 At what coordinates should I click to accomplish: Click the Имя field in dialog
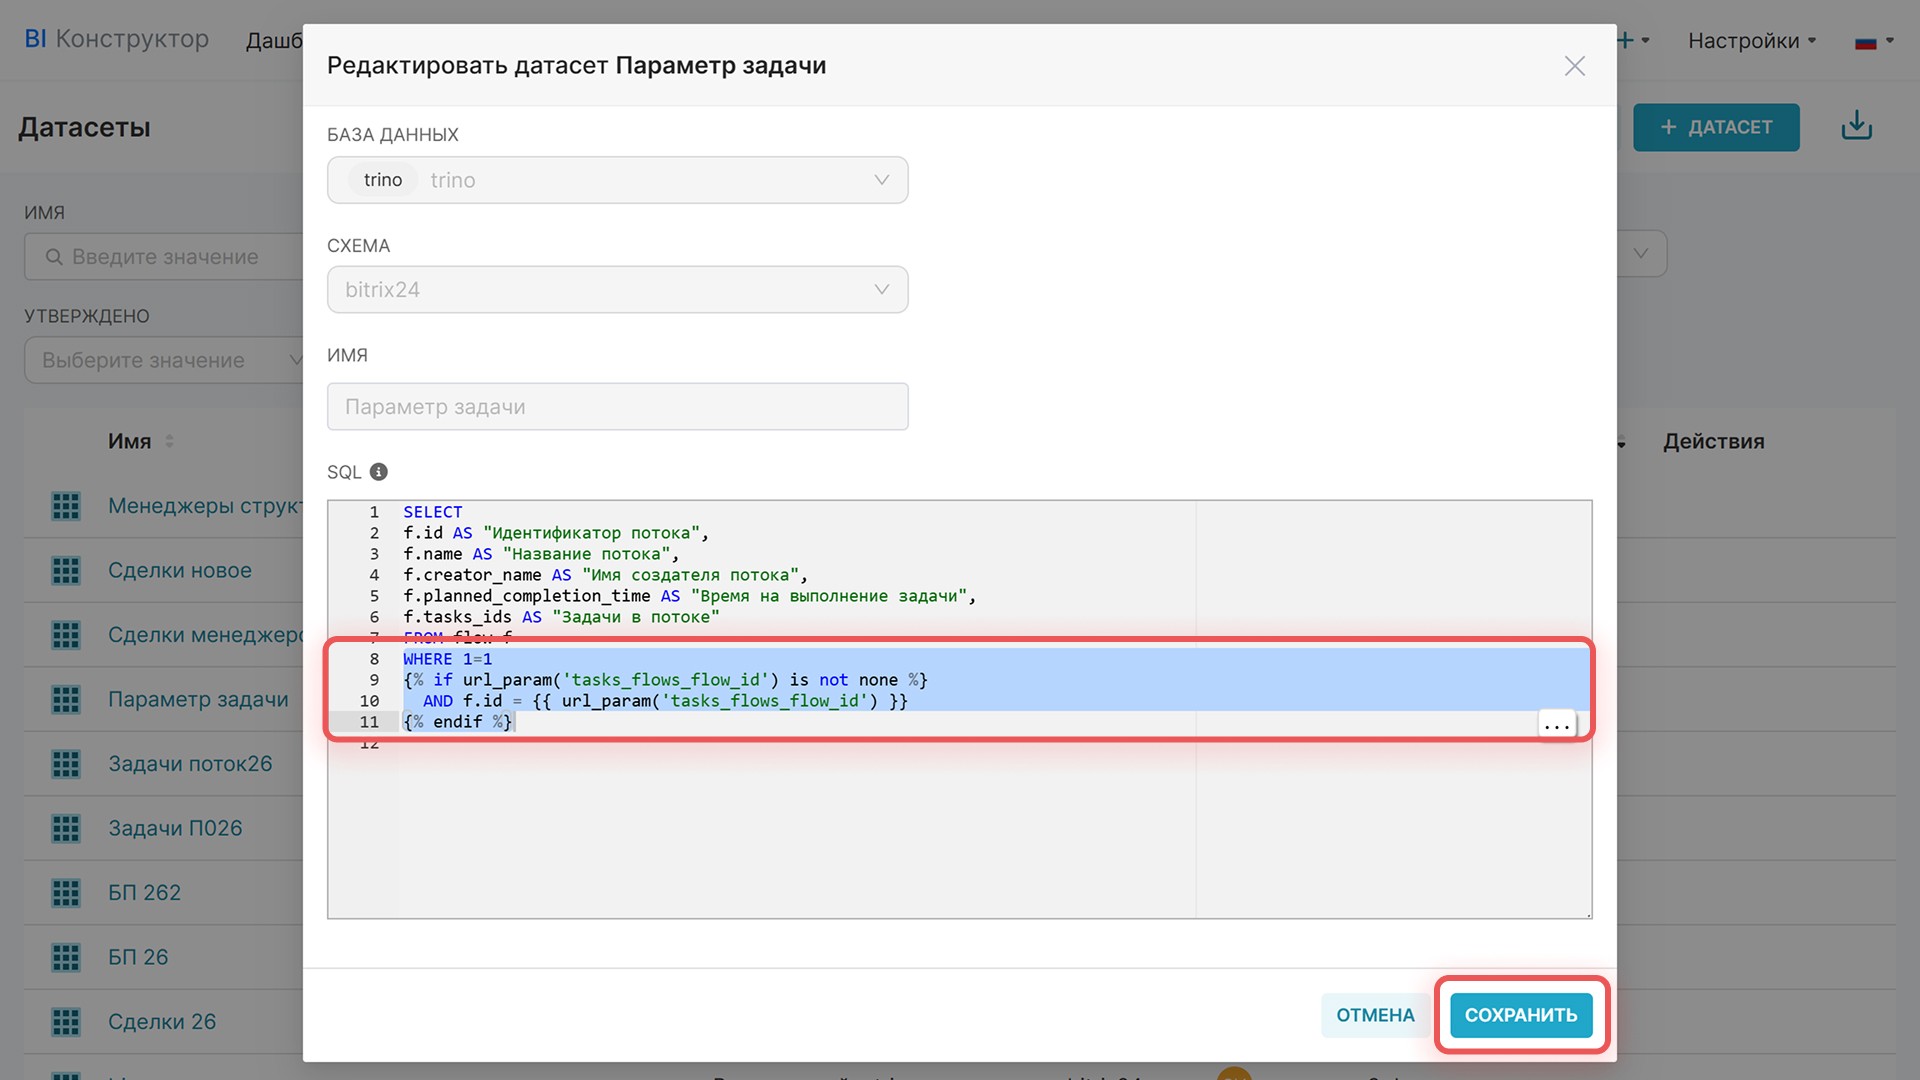tap(617, 407)
